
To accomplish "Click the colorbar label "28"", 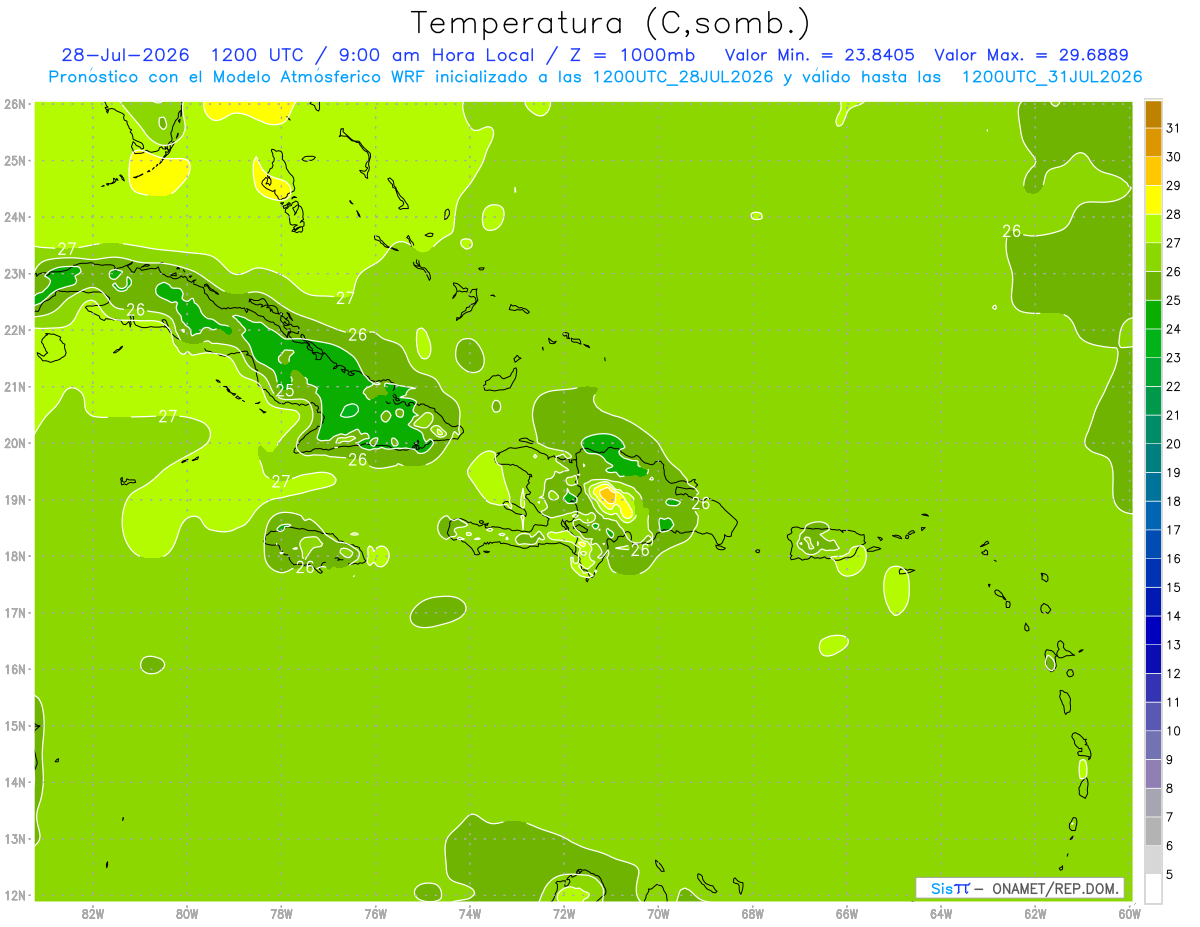I will pos(1174,214).
